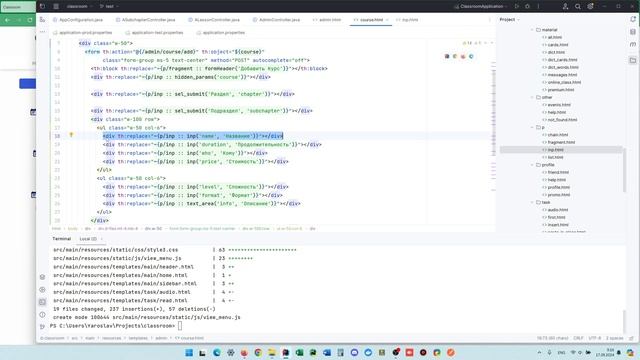Change the 2 spaces indent setting
This screenshot has width=640, height=360.
pyautogui.click(x=614, y=338)
